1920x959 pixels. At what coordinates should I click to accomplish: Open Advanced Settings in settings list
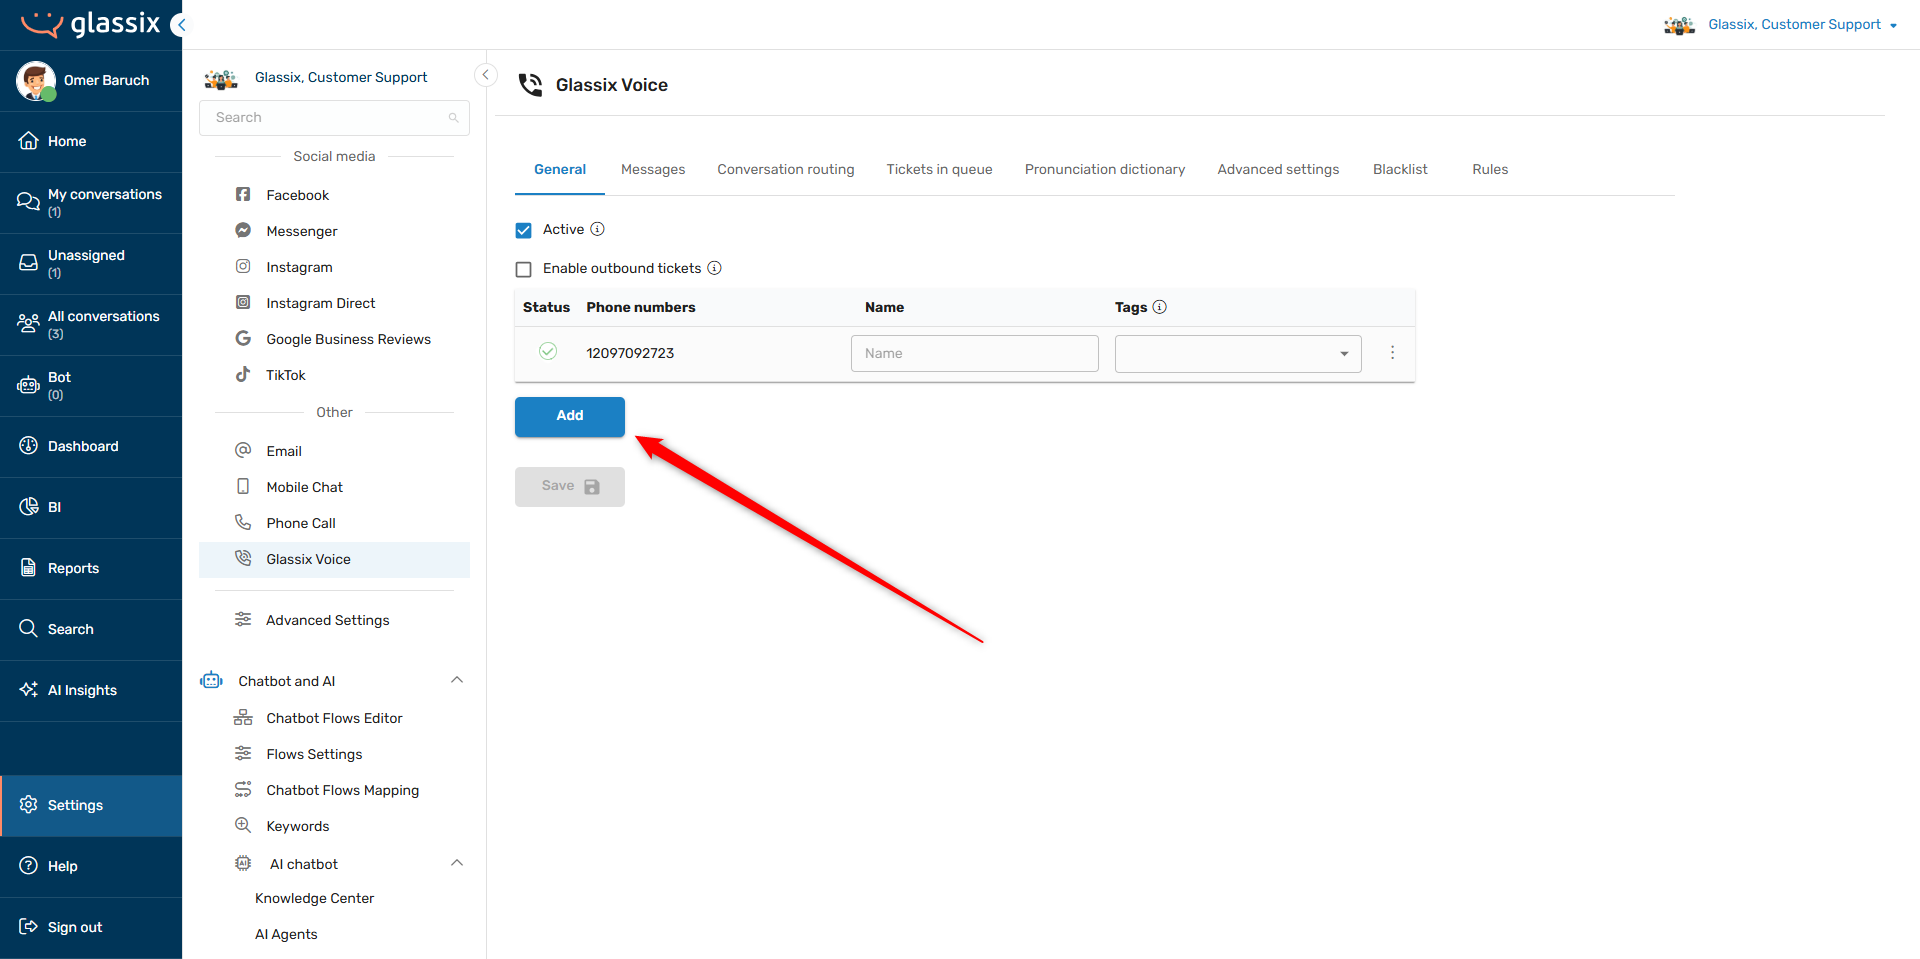[334, 620]
